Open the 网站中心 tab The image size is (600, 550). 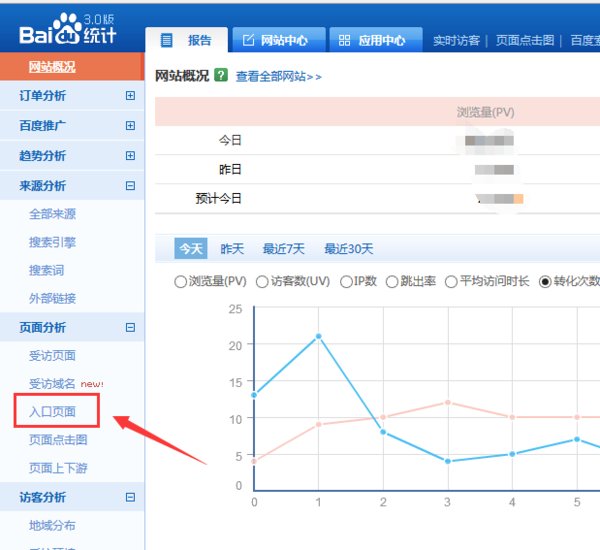[279, 40]
